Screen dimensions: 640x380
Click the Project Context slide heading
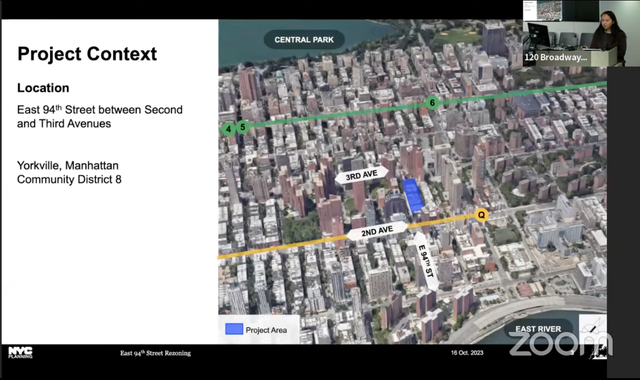[87, 54]
